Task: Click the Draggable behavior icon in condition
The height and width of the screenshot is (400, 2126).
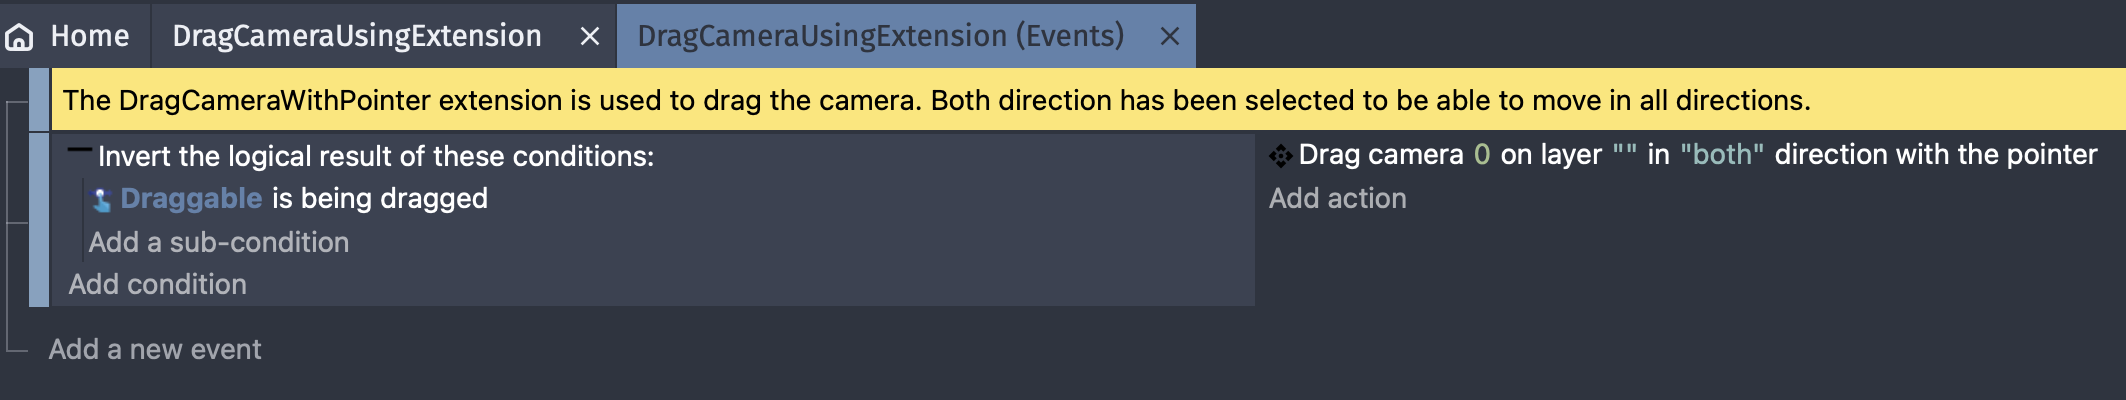Action: coord(101,200)
